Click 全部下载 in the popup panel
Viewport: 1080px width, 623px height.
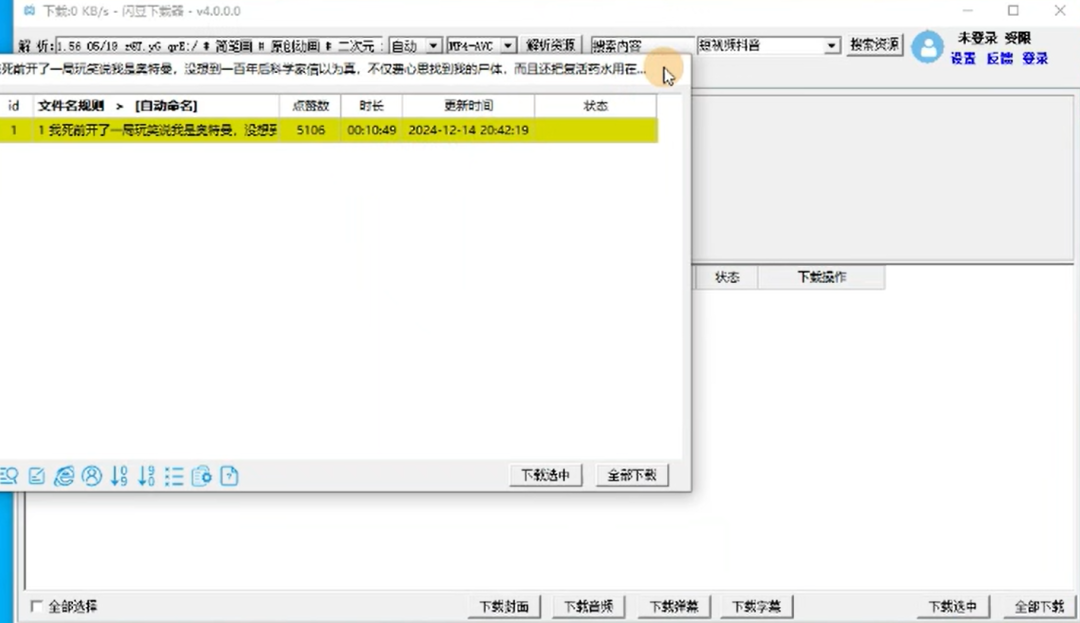click(x=632, y=475)
